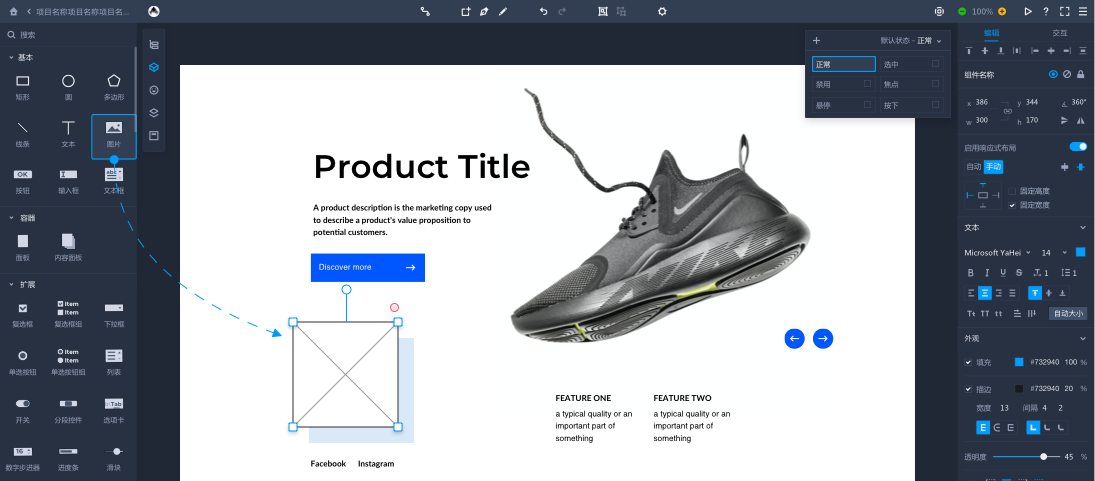This screenshot has width=1095, height=481.
Task: Open the icons library smiley in side strip
Action: tap(154, 90)
